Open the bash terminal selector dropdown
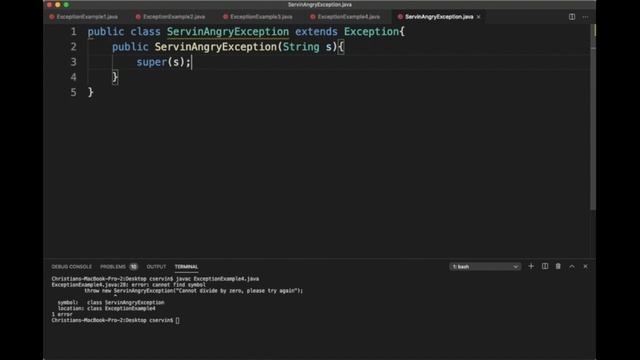 click(x=485, y=267)
